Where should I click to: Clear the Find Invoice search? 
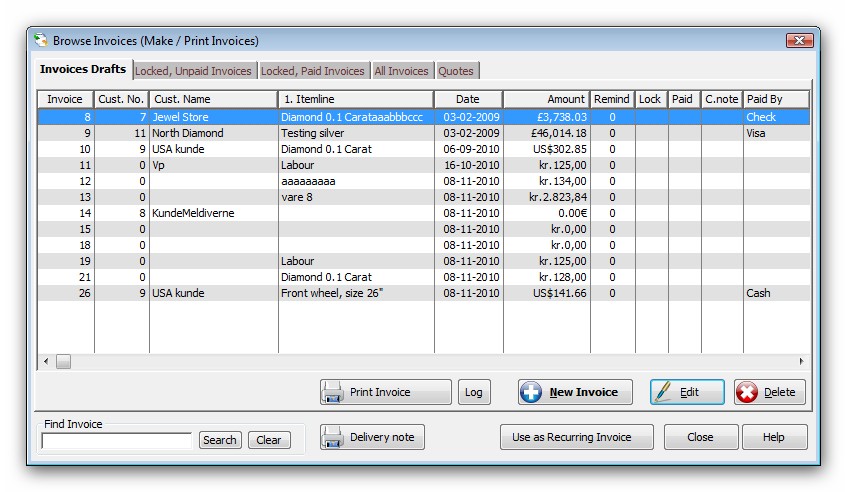coord(268,440)
